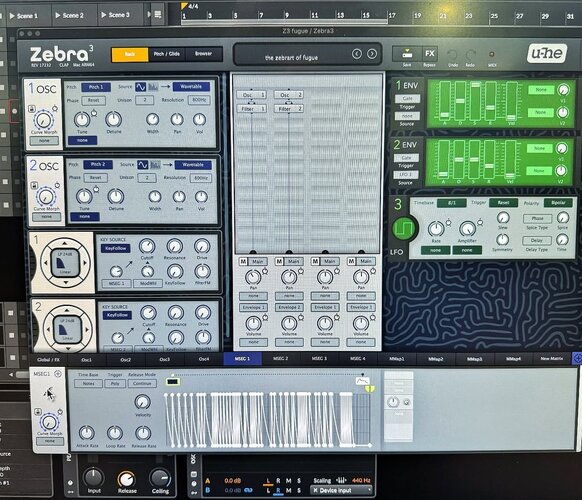Screen dimensions: 582x500
Task: Open the LFO 3 Trigger Reset dropdown
Action: coord(503,203)
